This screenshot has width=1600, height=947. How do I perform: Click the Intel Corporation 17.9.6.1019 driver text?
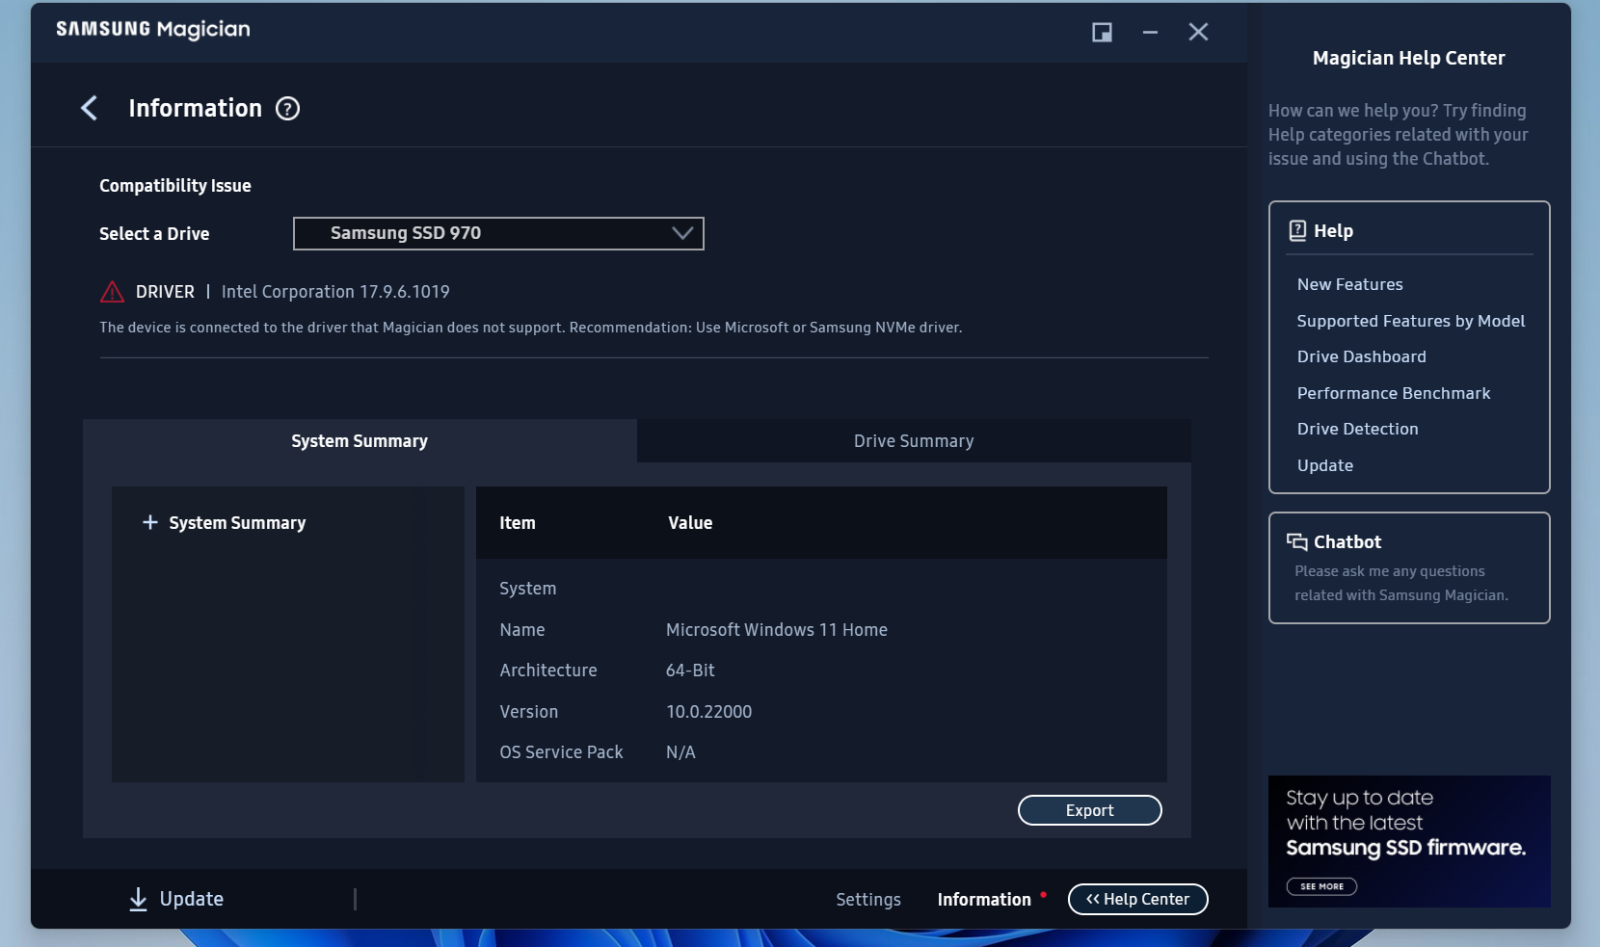335,292
